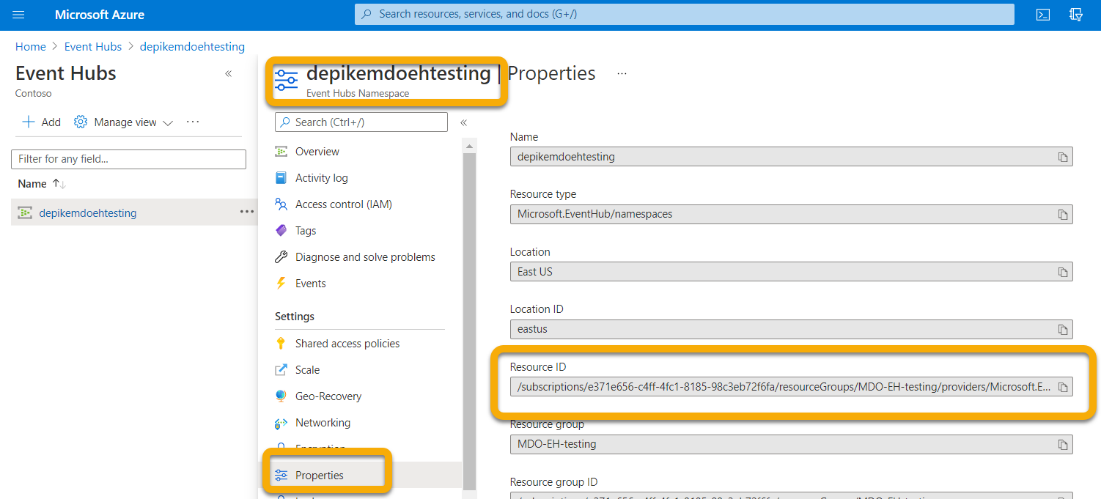Collapse the Event Hubs list pane
Viewport: 1101px width, 499px height.
click(228, 74)
